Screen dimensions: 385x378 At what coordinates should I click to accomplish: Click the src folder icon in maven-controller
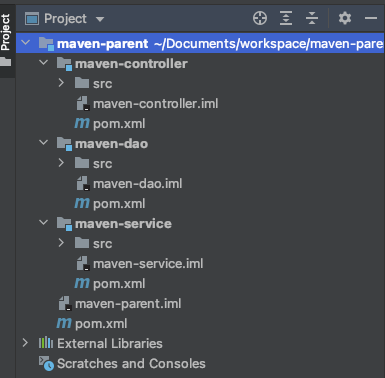pyautogui.click(x=82, y=83)
